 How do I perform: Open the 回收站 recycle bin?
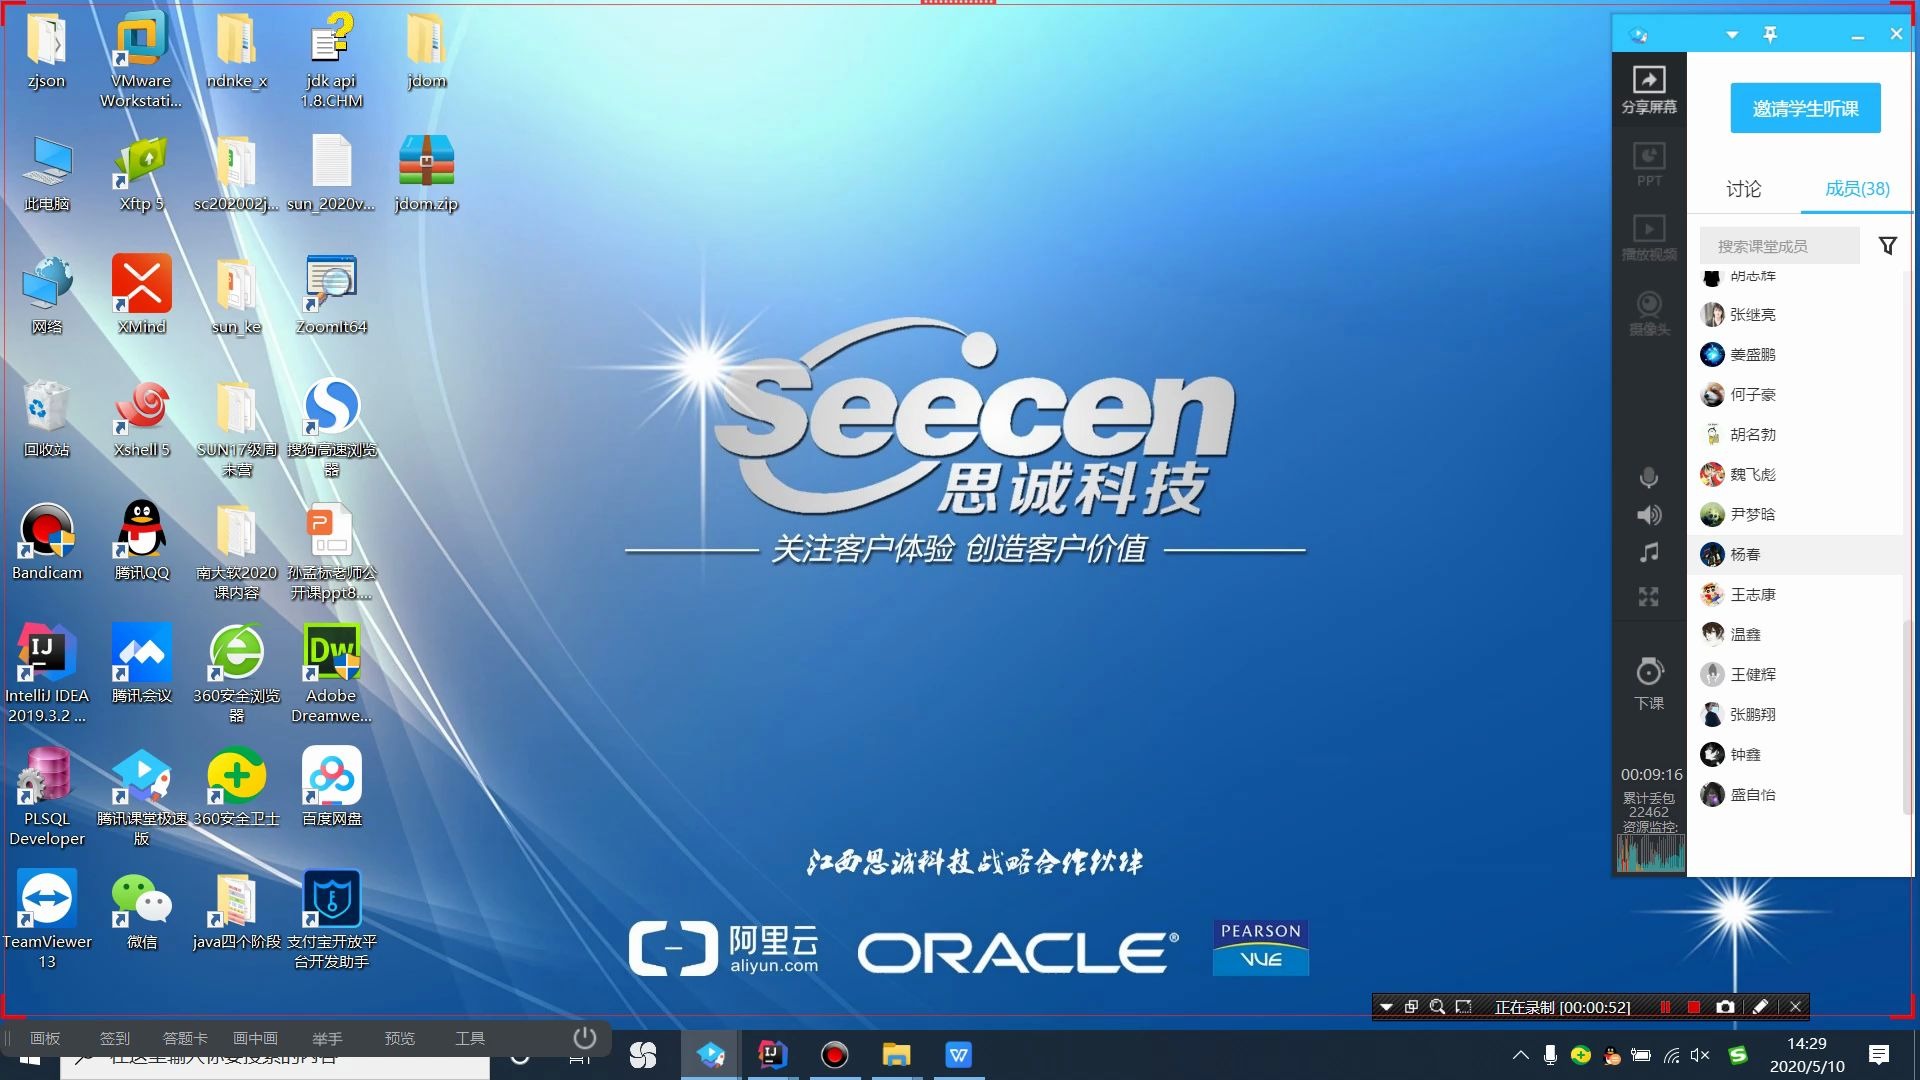click(x=47, y=418)
